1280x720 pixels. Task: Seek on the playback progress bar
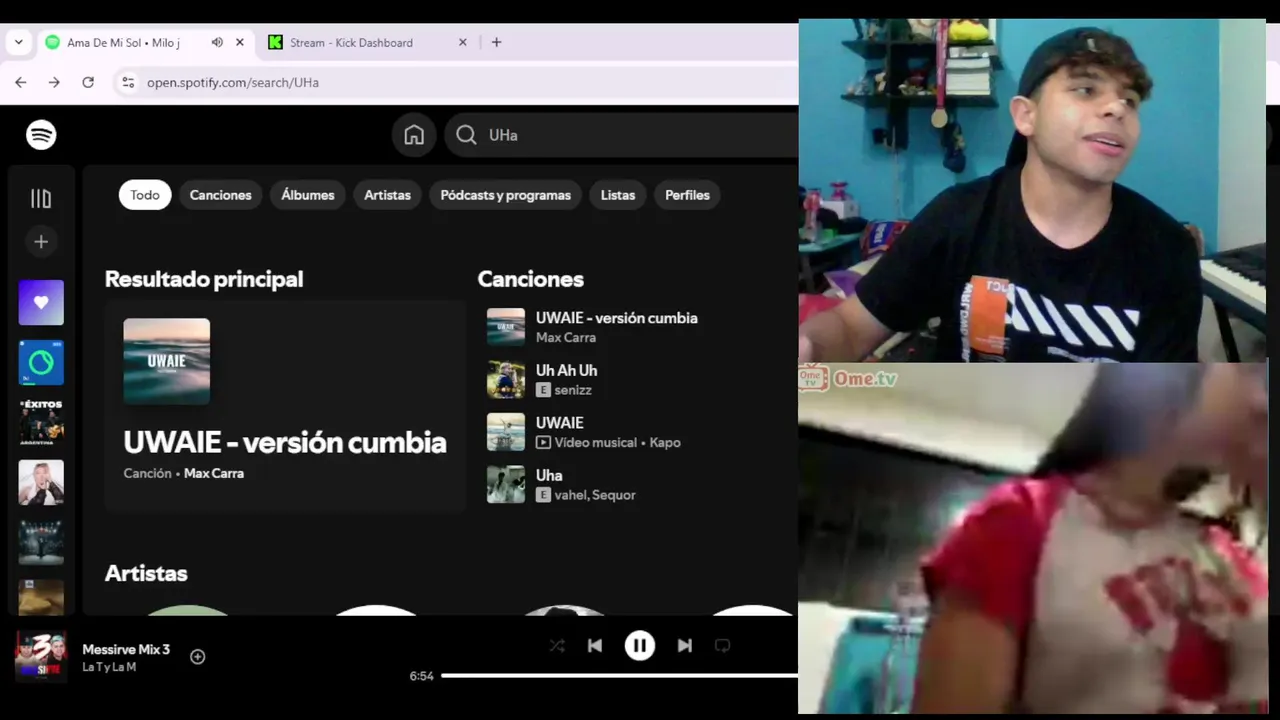pos(619,676)
